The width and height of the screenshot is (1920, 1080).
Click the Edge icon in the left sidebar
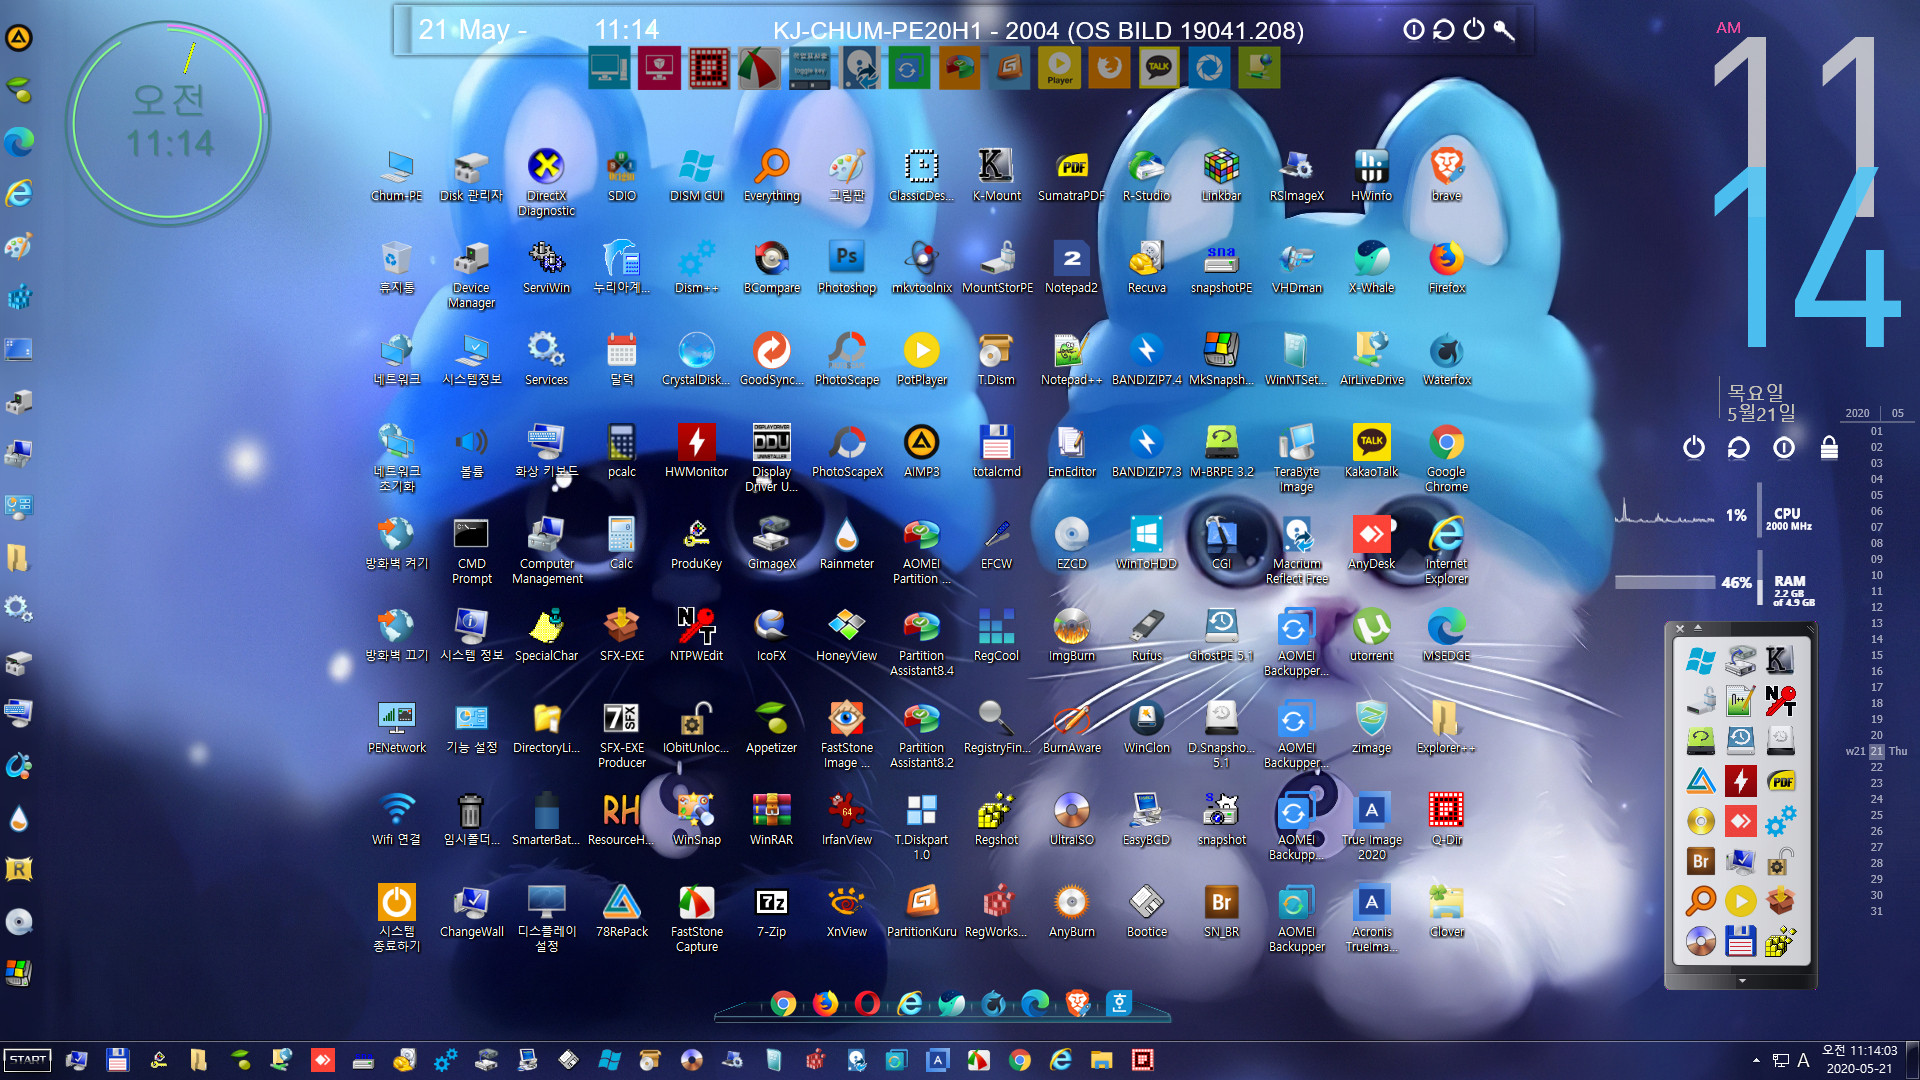19,142
